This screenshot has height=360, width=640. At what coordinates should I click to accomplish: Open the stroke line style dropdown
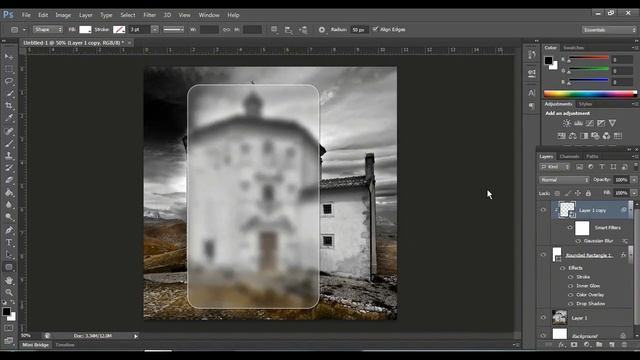coord(173,29)
